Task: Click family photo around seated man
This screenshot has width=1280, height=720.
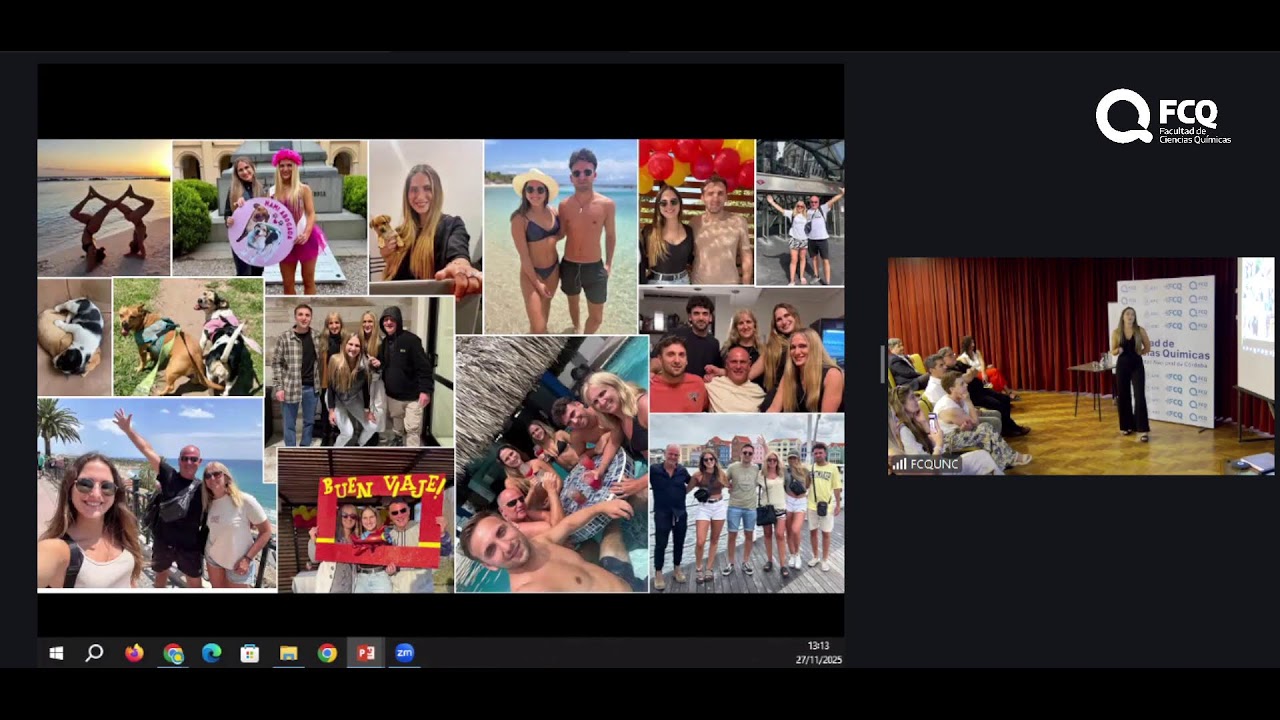Action: tap(742, 350)
